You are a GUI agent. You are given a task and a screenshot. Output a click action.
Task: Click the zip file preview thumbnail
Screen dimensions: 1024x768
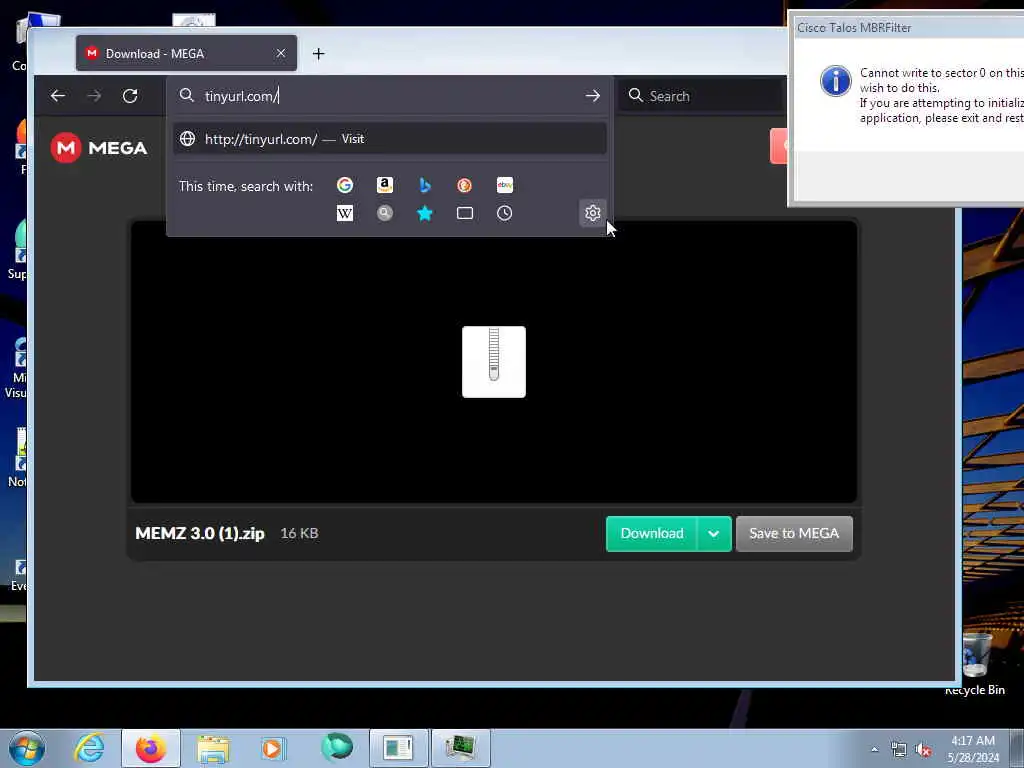pos(494,362)
